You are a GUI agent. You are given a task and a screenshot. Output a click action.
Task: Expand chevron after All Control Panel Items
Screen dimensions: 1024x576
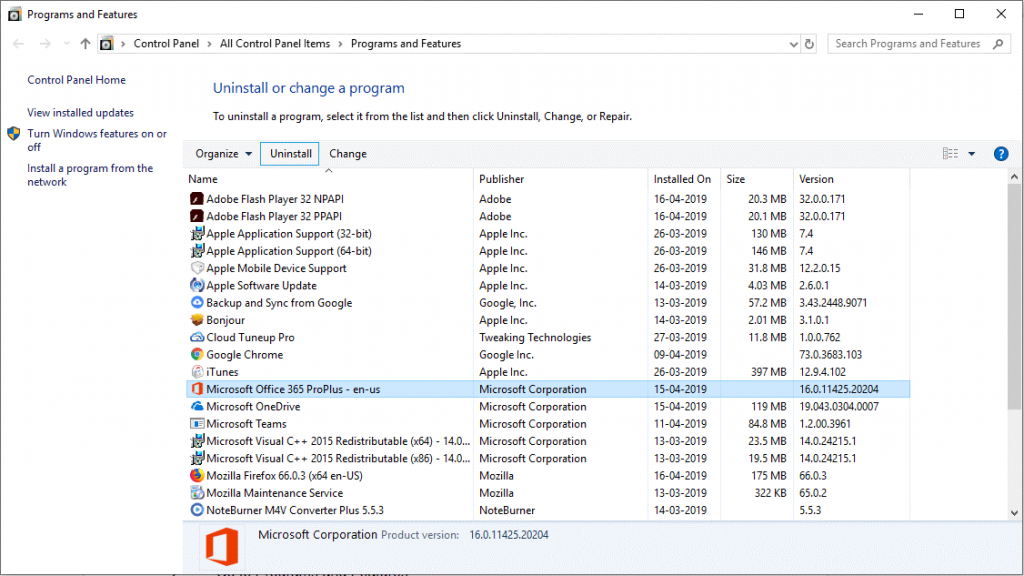point(340,44)
